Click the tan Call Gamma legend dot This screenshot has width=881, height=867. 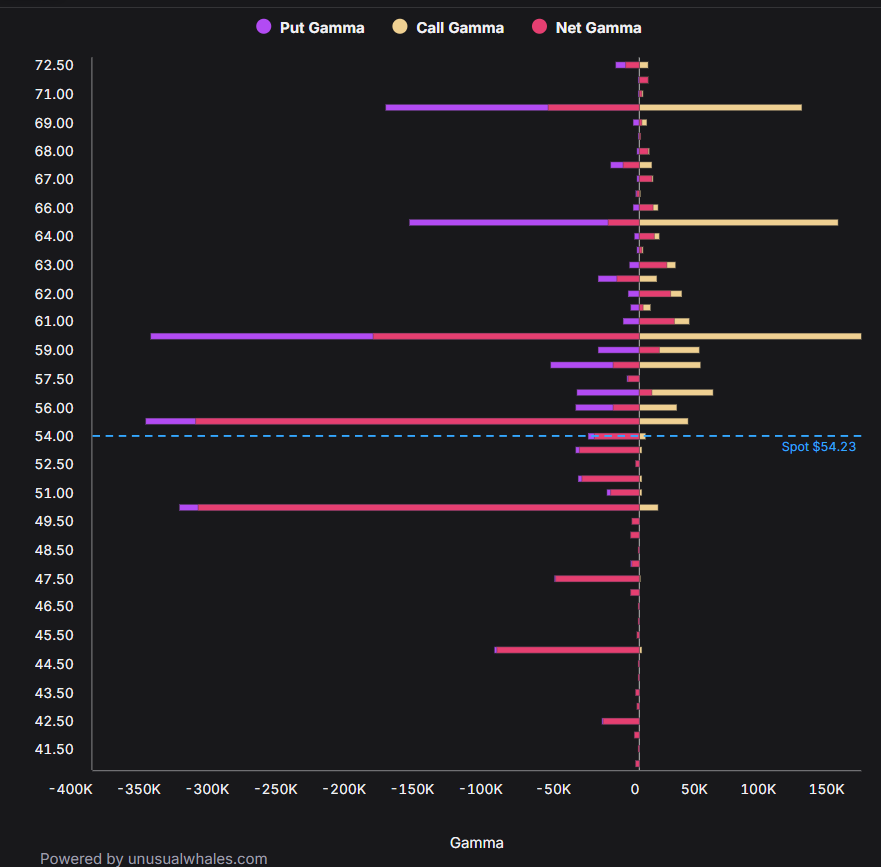click(x=399, y=26)
